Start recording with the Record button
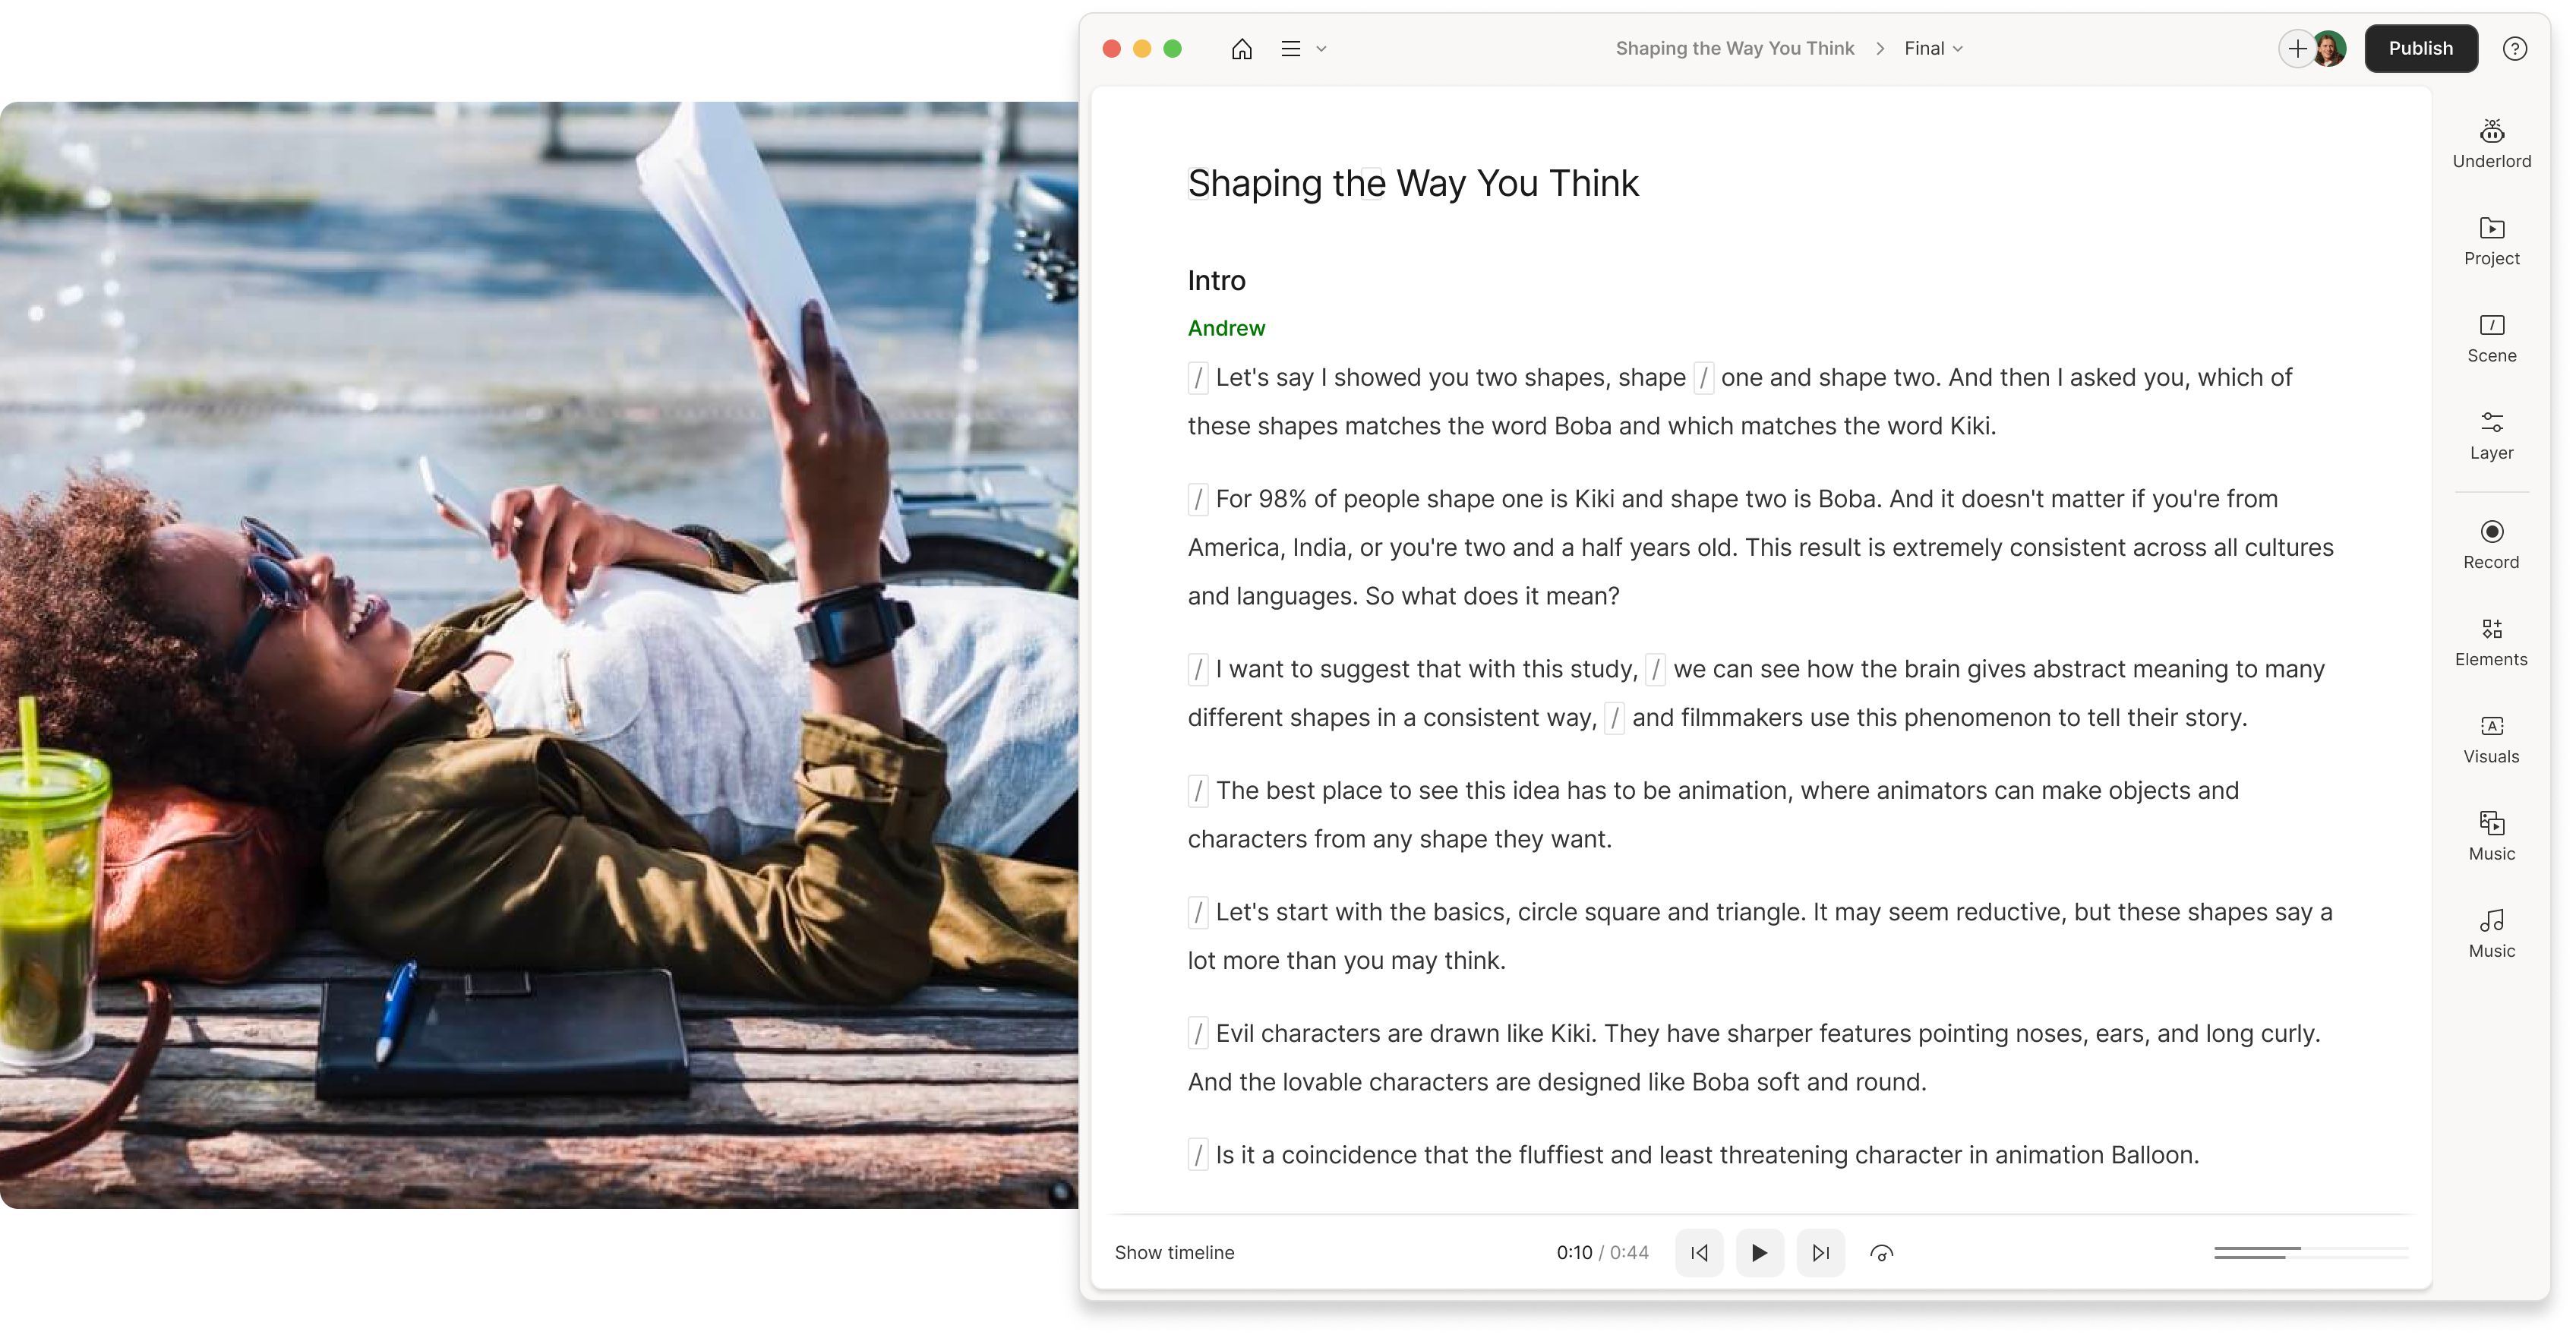This screenshot has height=1338, width=2576. (2491, 545)
